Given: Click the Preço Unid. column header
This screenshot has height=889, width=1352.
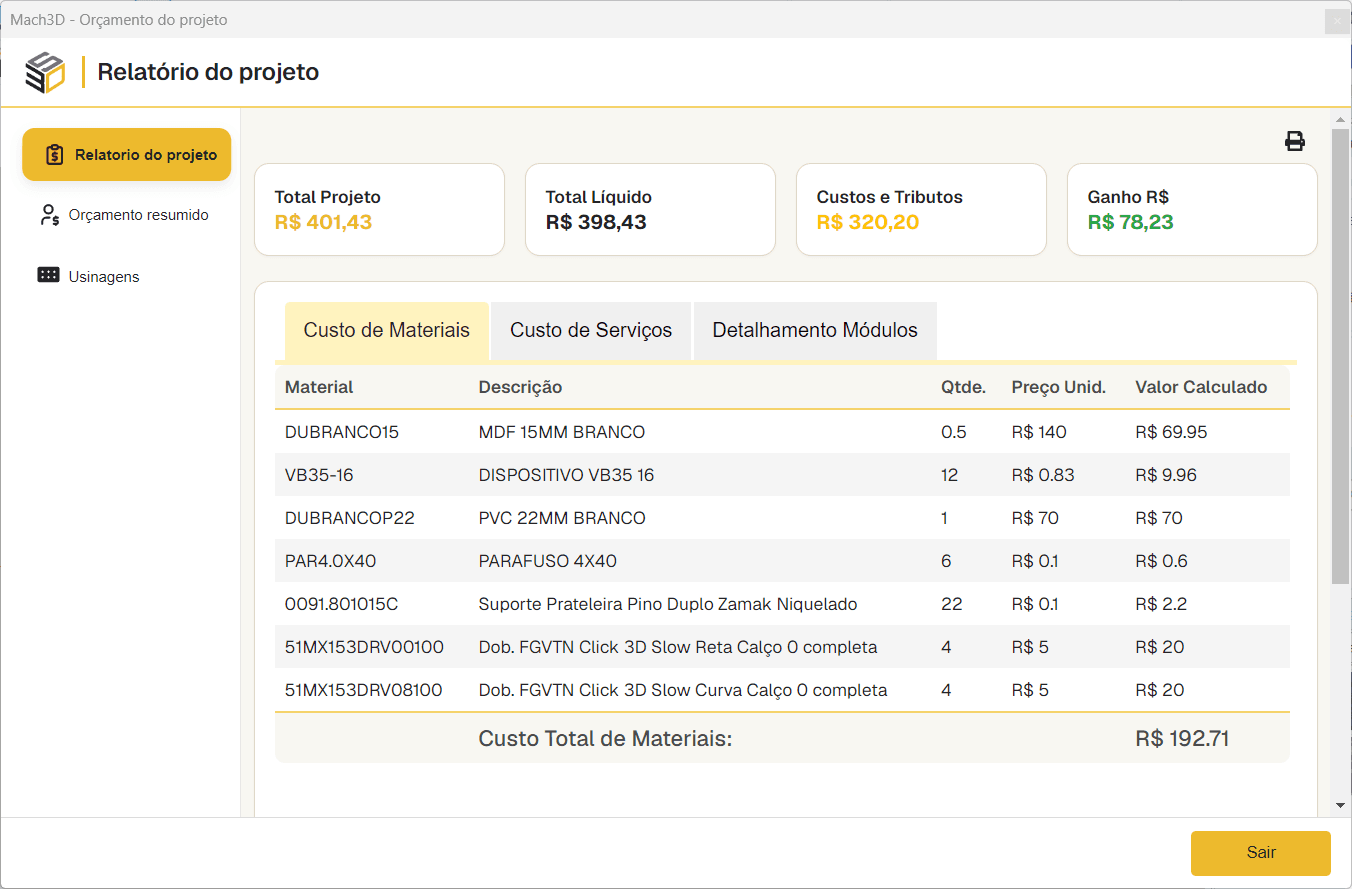Looking at the screenshot, I should tap(1059, 387).
